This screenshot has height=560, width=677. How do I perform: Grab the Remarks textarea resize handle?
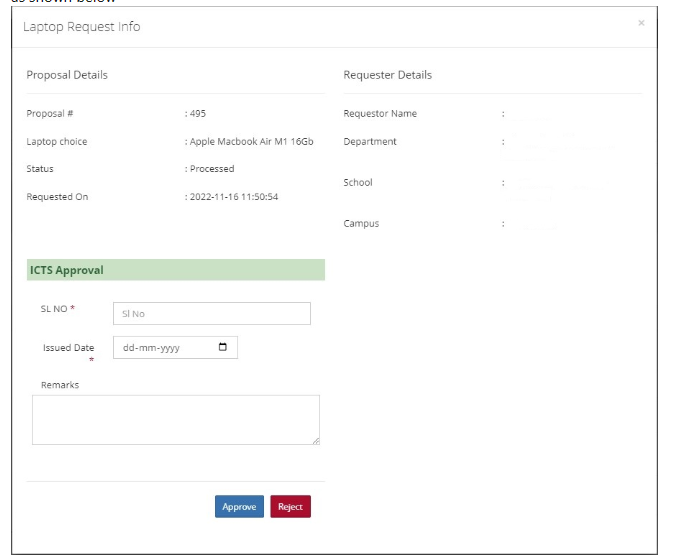tap(315, 440)
